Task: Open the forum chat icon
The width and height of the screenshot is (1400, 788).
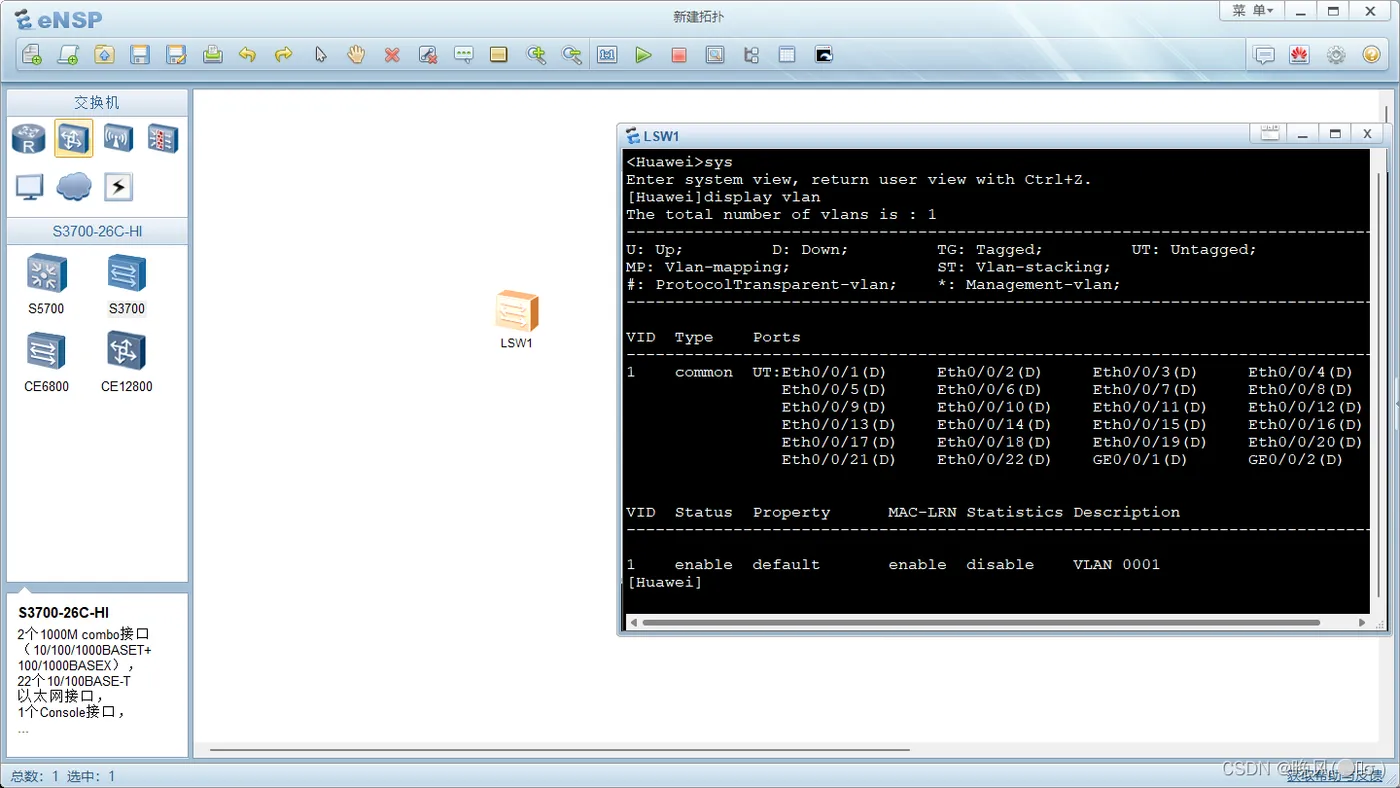Action: 1264,55
